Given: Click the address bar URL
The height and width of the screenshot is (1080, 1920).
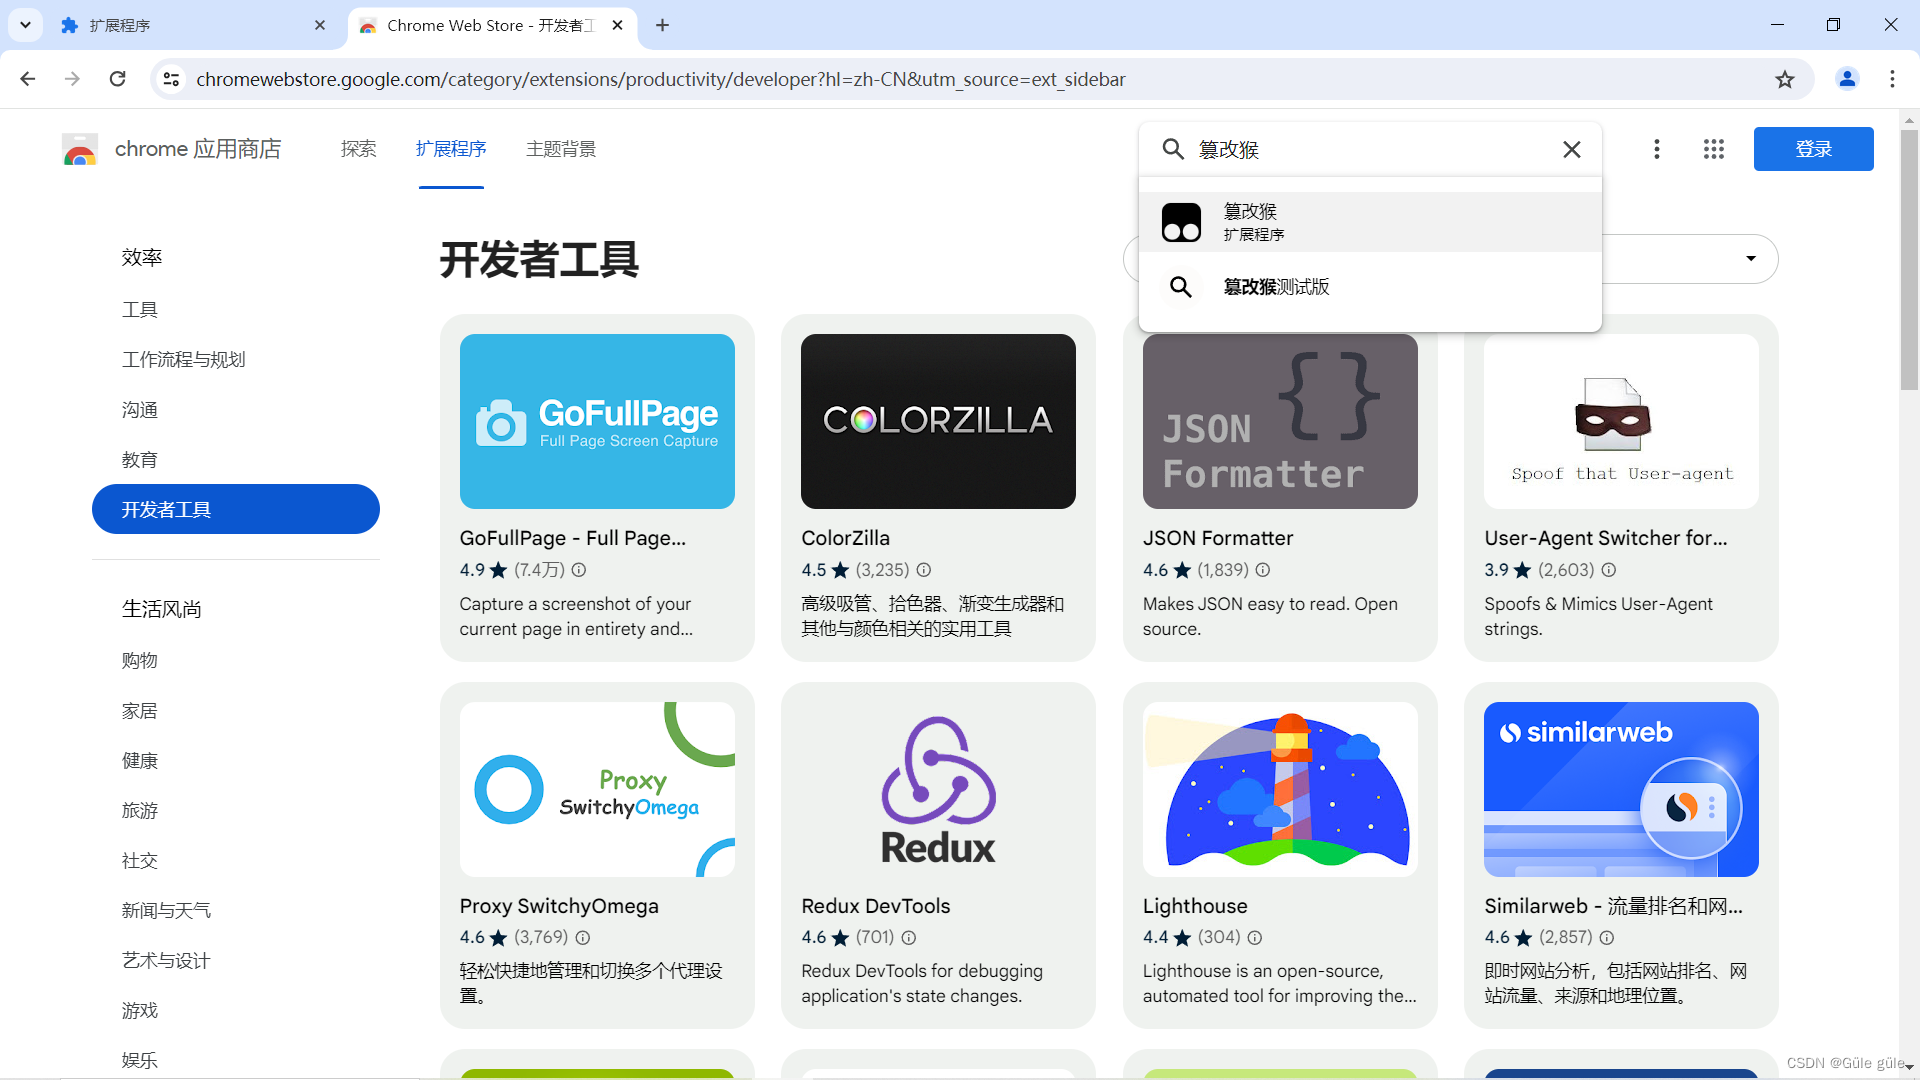Looking at the screenshot, I should 661,79.
